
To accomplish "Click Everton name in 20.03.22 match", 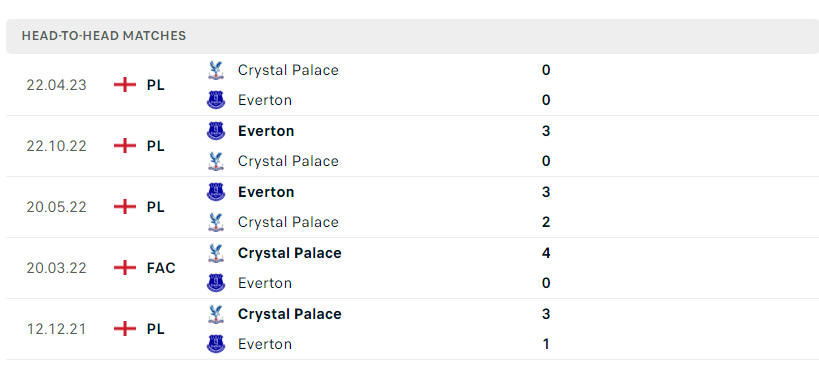I will click(x=265, y=283).
